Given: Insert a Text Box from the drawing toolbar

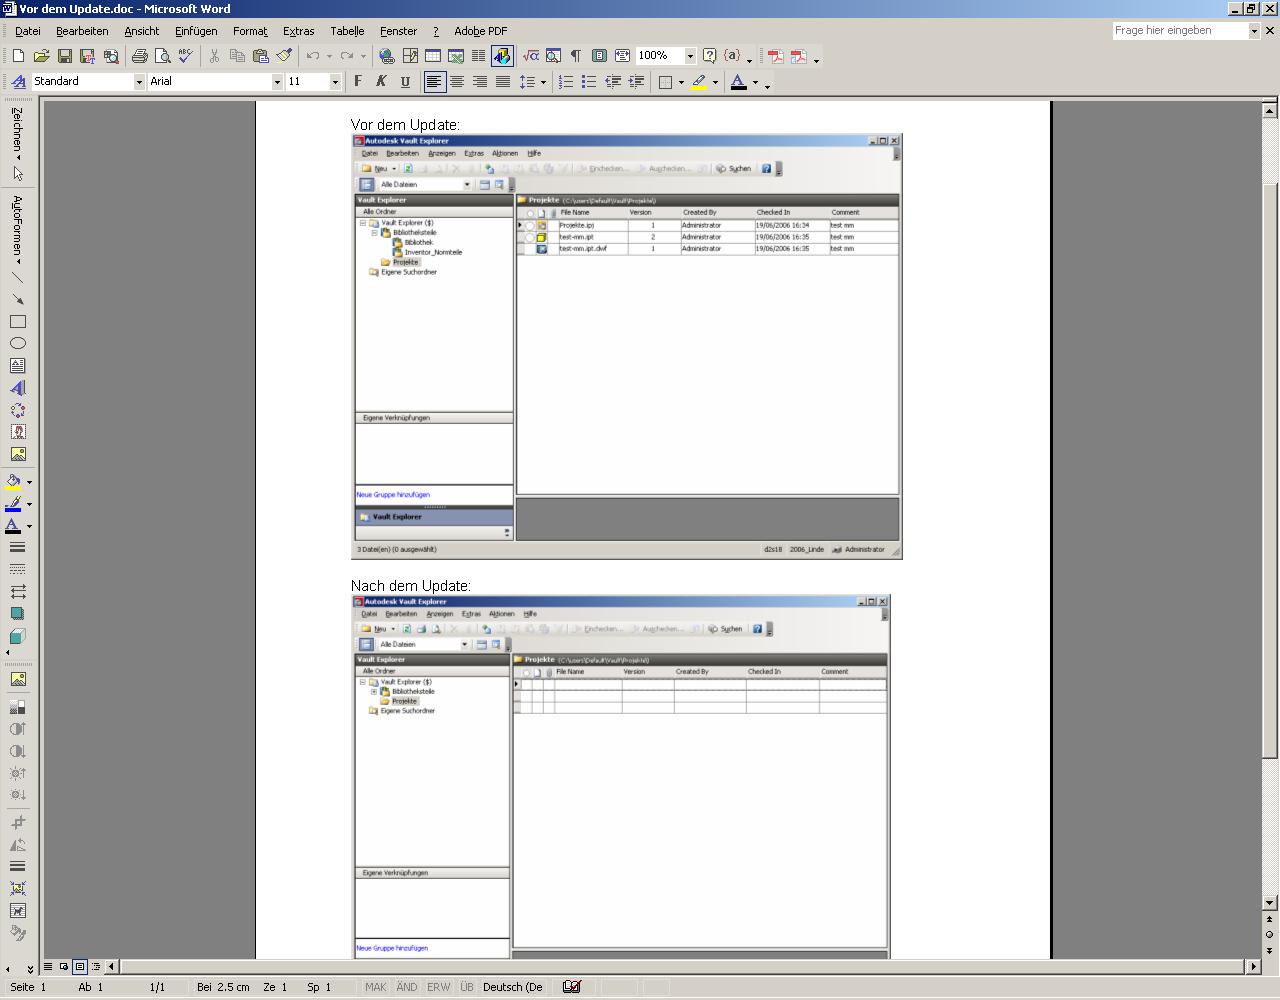Looking at the screenshot, I should [x=17, y=366].
